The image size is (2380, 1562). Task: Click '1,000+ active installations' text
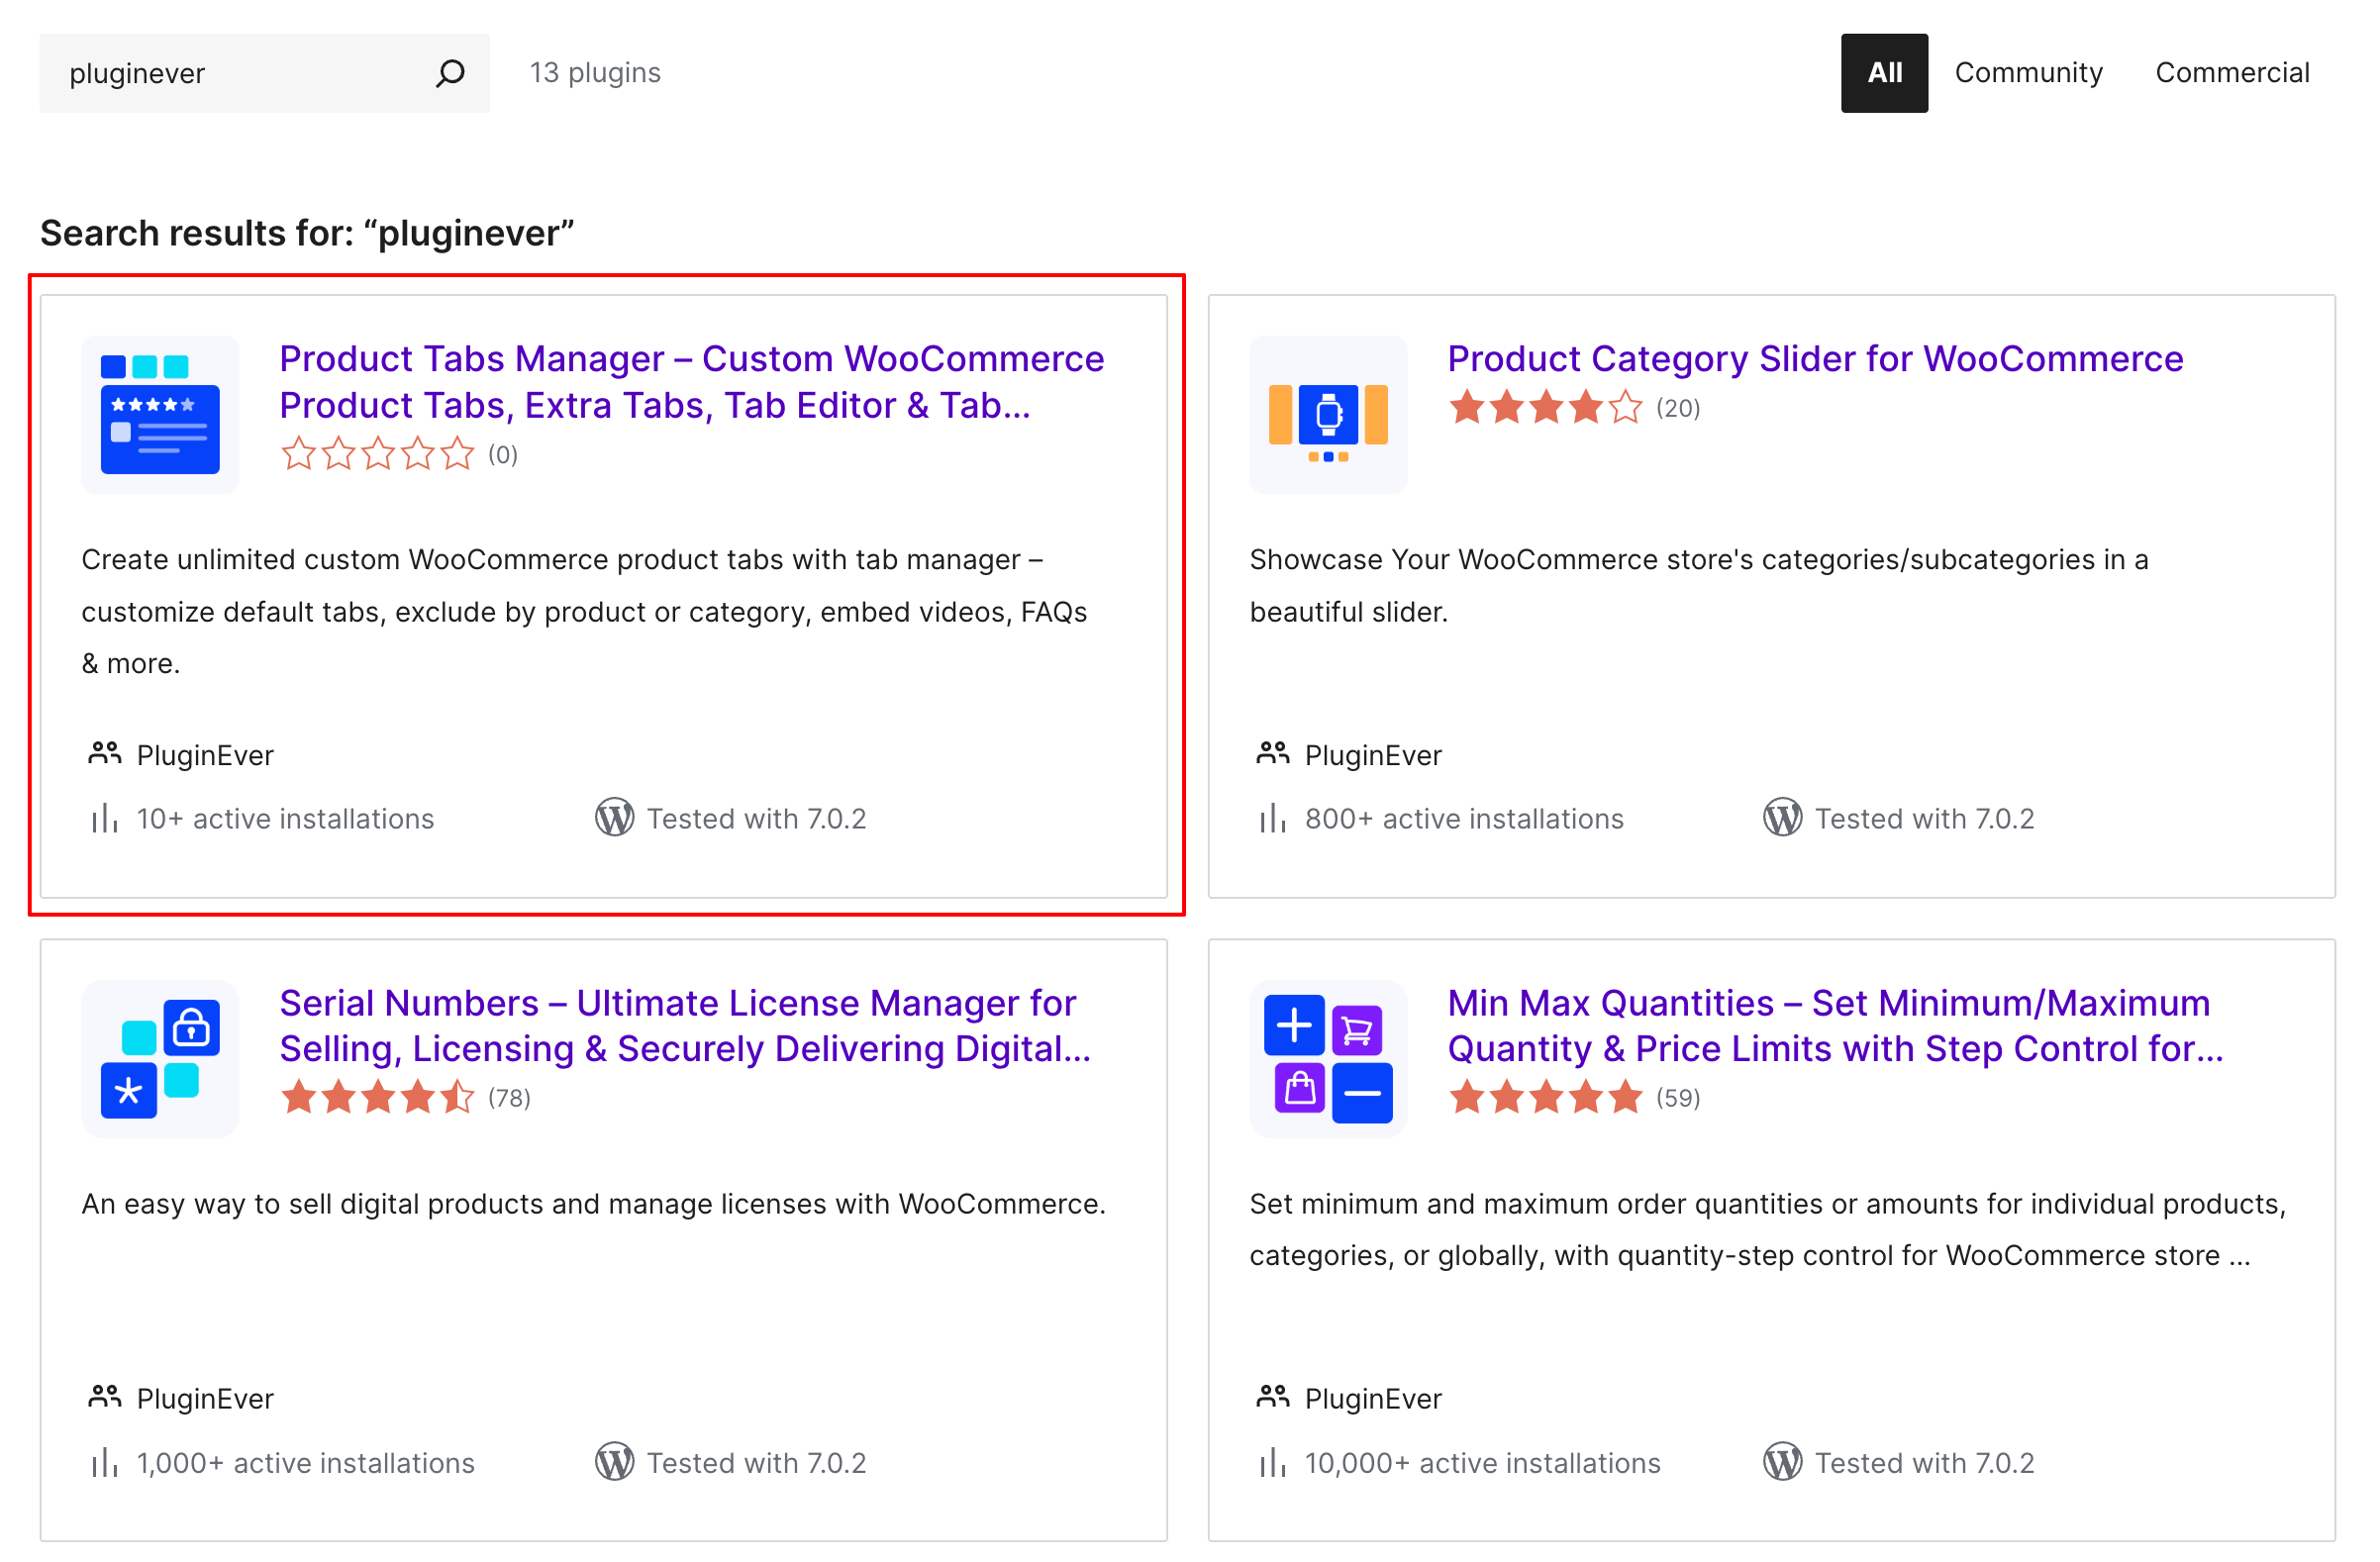click(305, 1463)
